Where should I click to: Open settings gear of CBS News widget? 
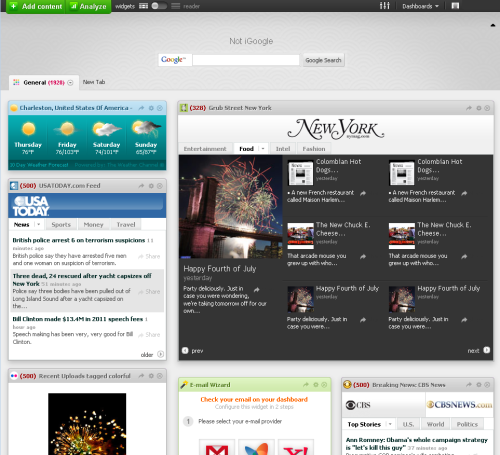click(479, 385)
